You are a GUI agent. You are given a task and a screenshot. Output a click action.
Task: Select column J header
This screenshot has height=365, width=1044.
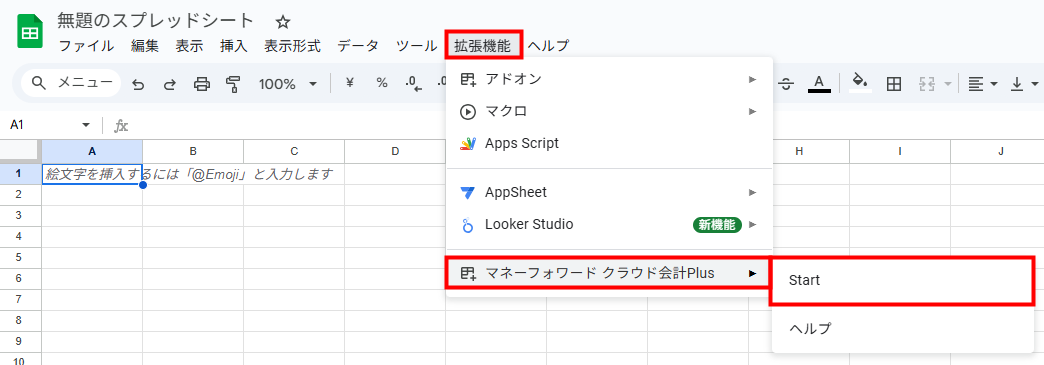pyautogui.click(x=997, y=151)
